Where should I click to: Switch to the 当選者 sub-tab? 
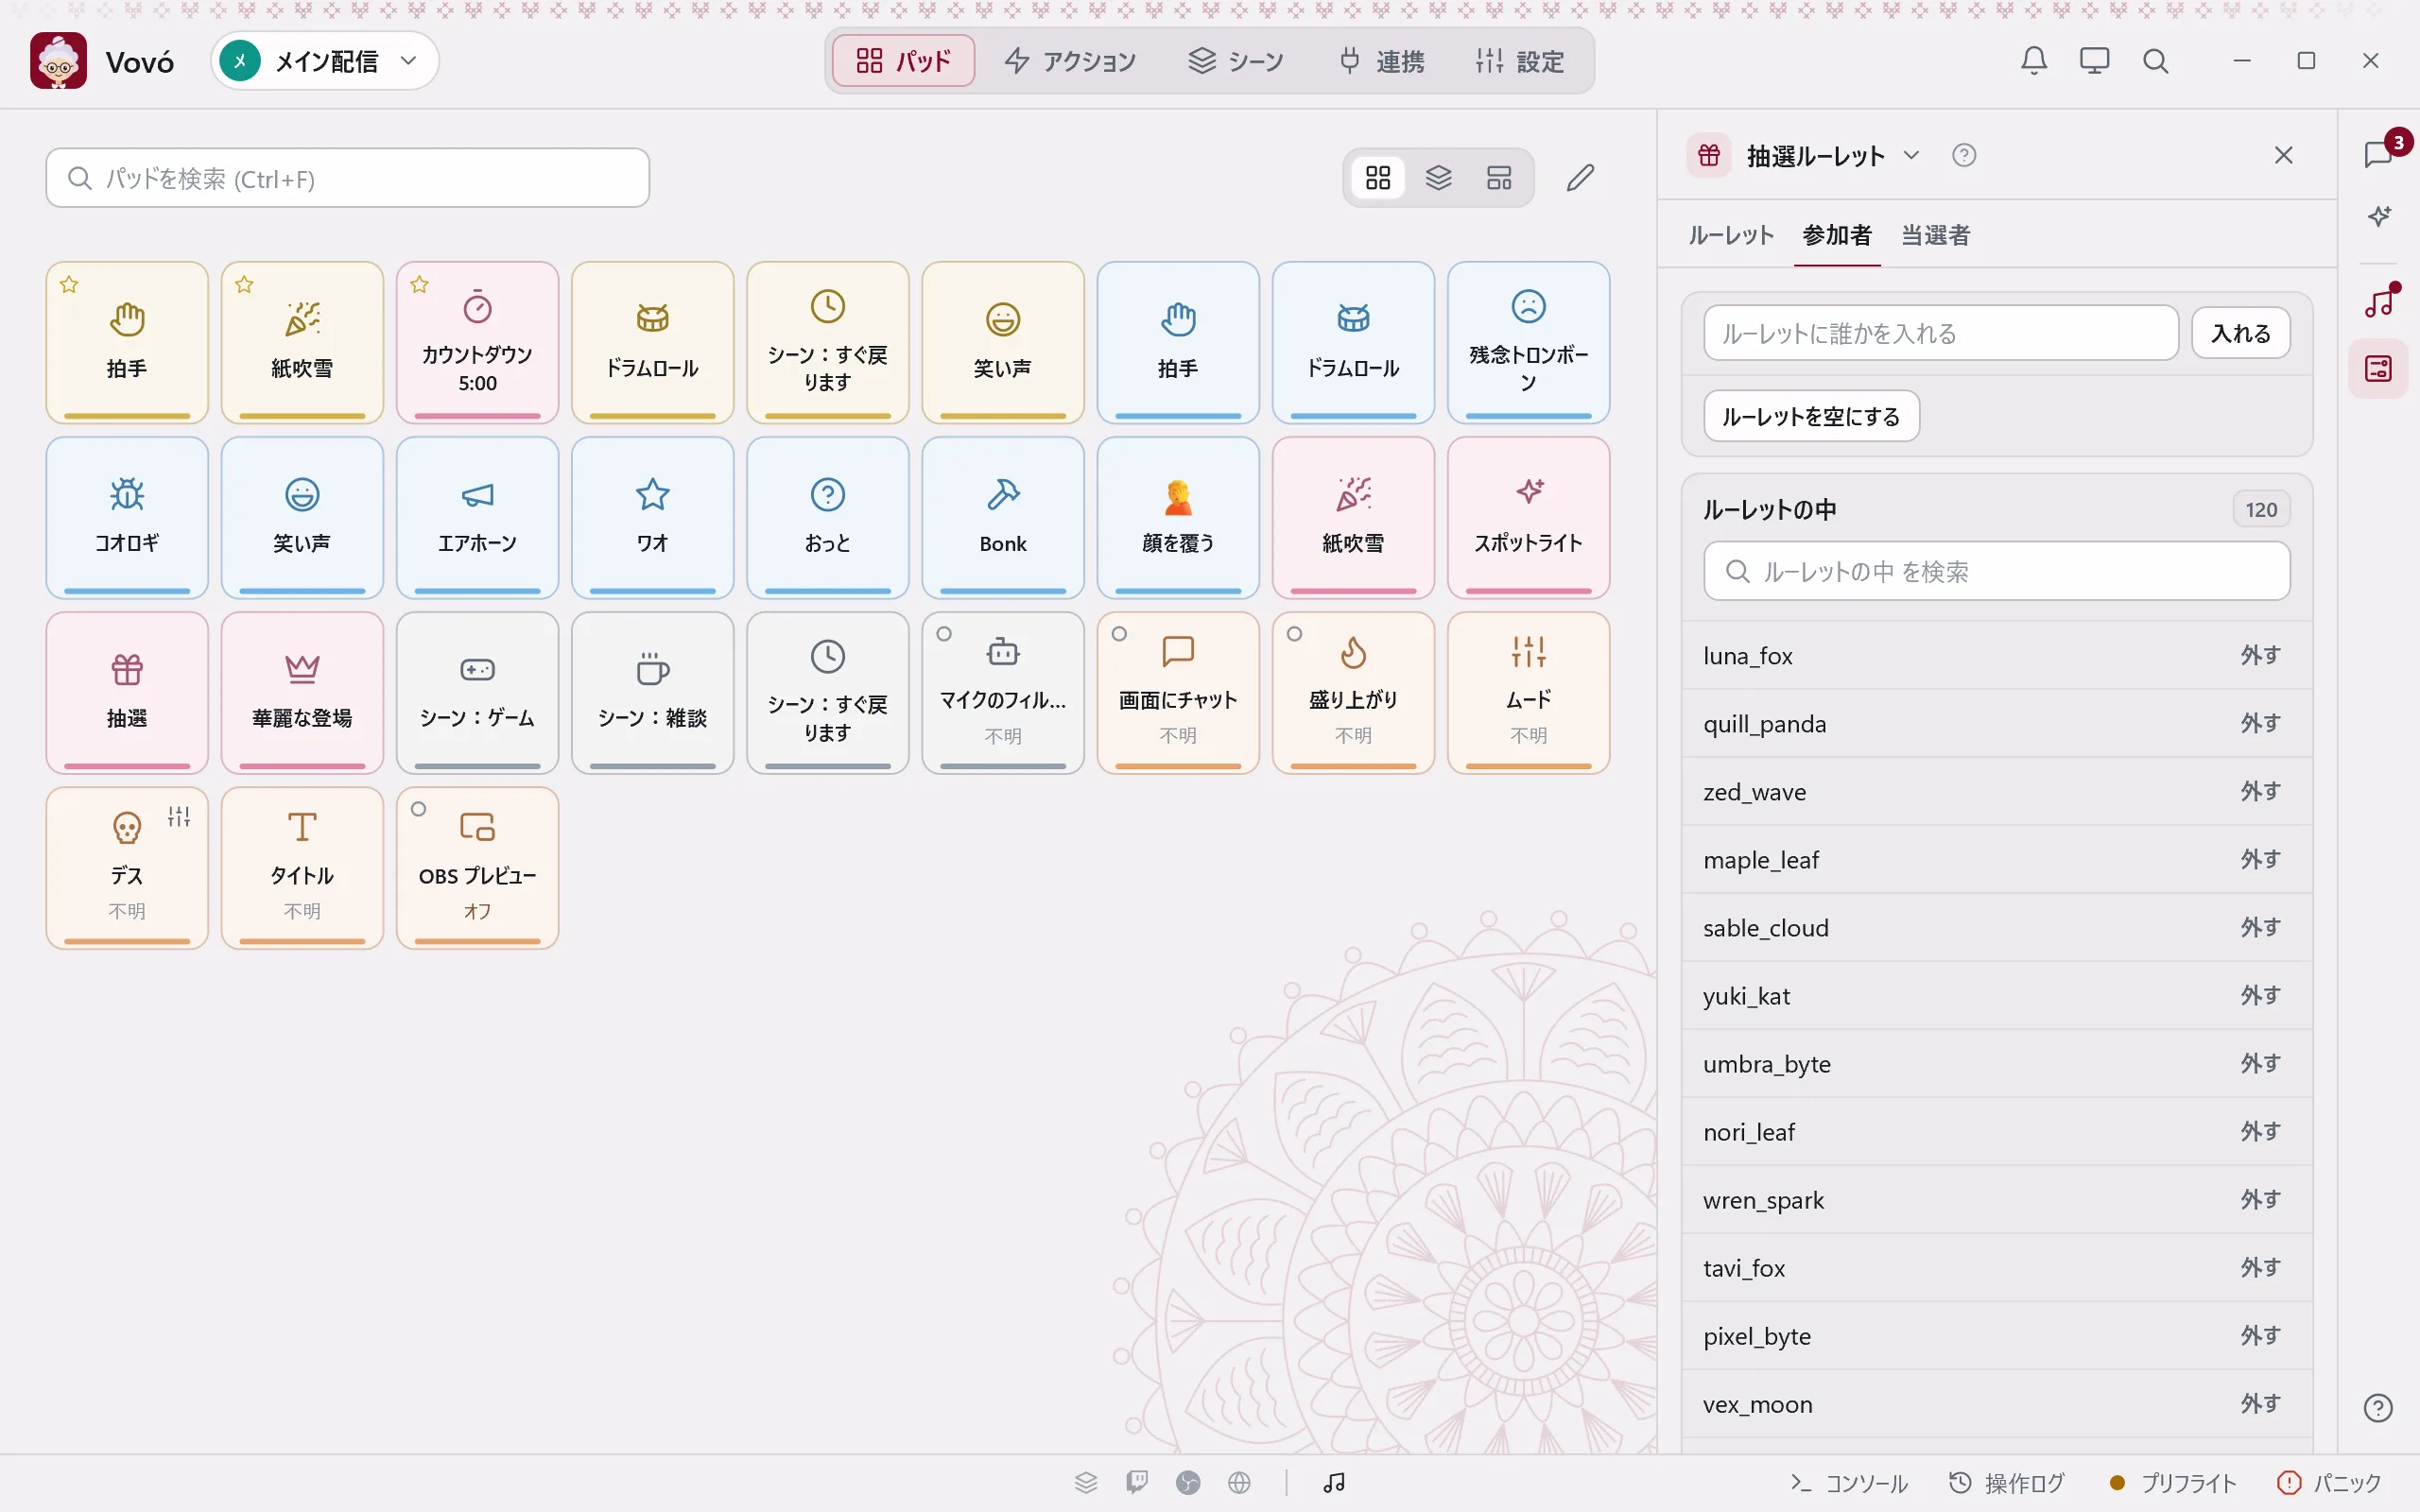[x=1936, y=235]
